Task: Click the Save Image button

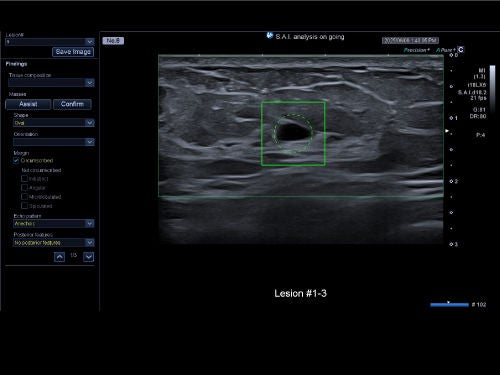Action: point(73,52)
